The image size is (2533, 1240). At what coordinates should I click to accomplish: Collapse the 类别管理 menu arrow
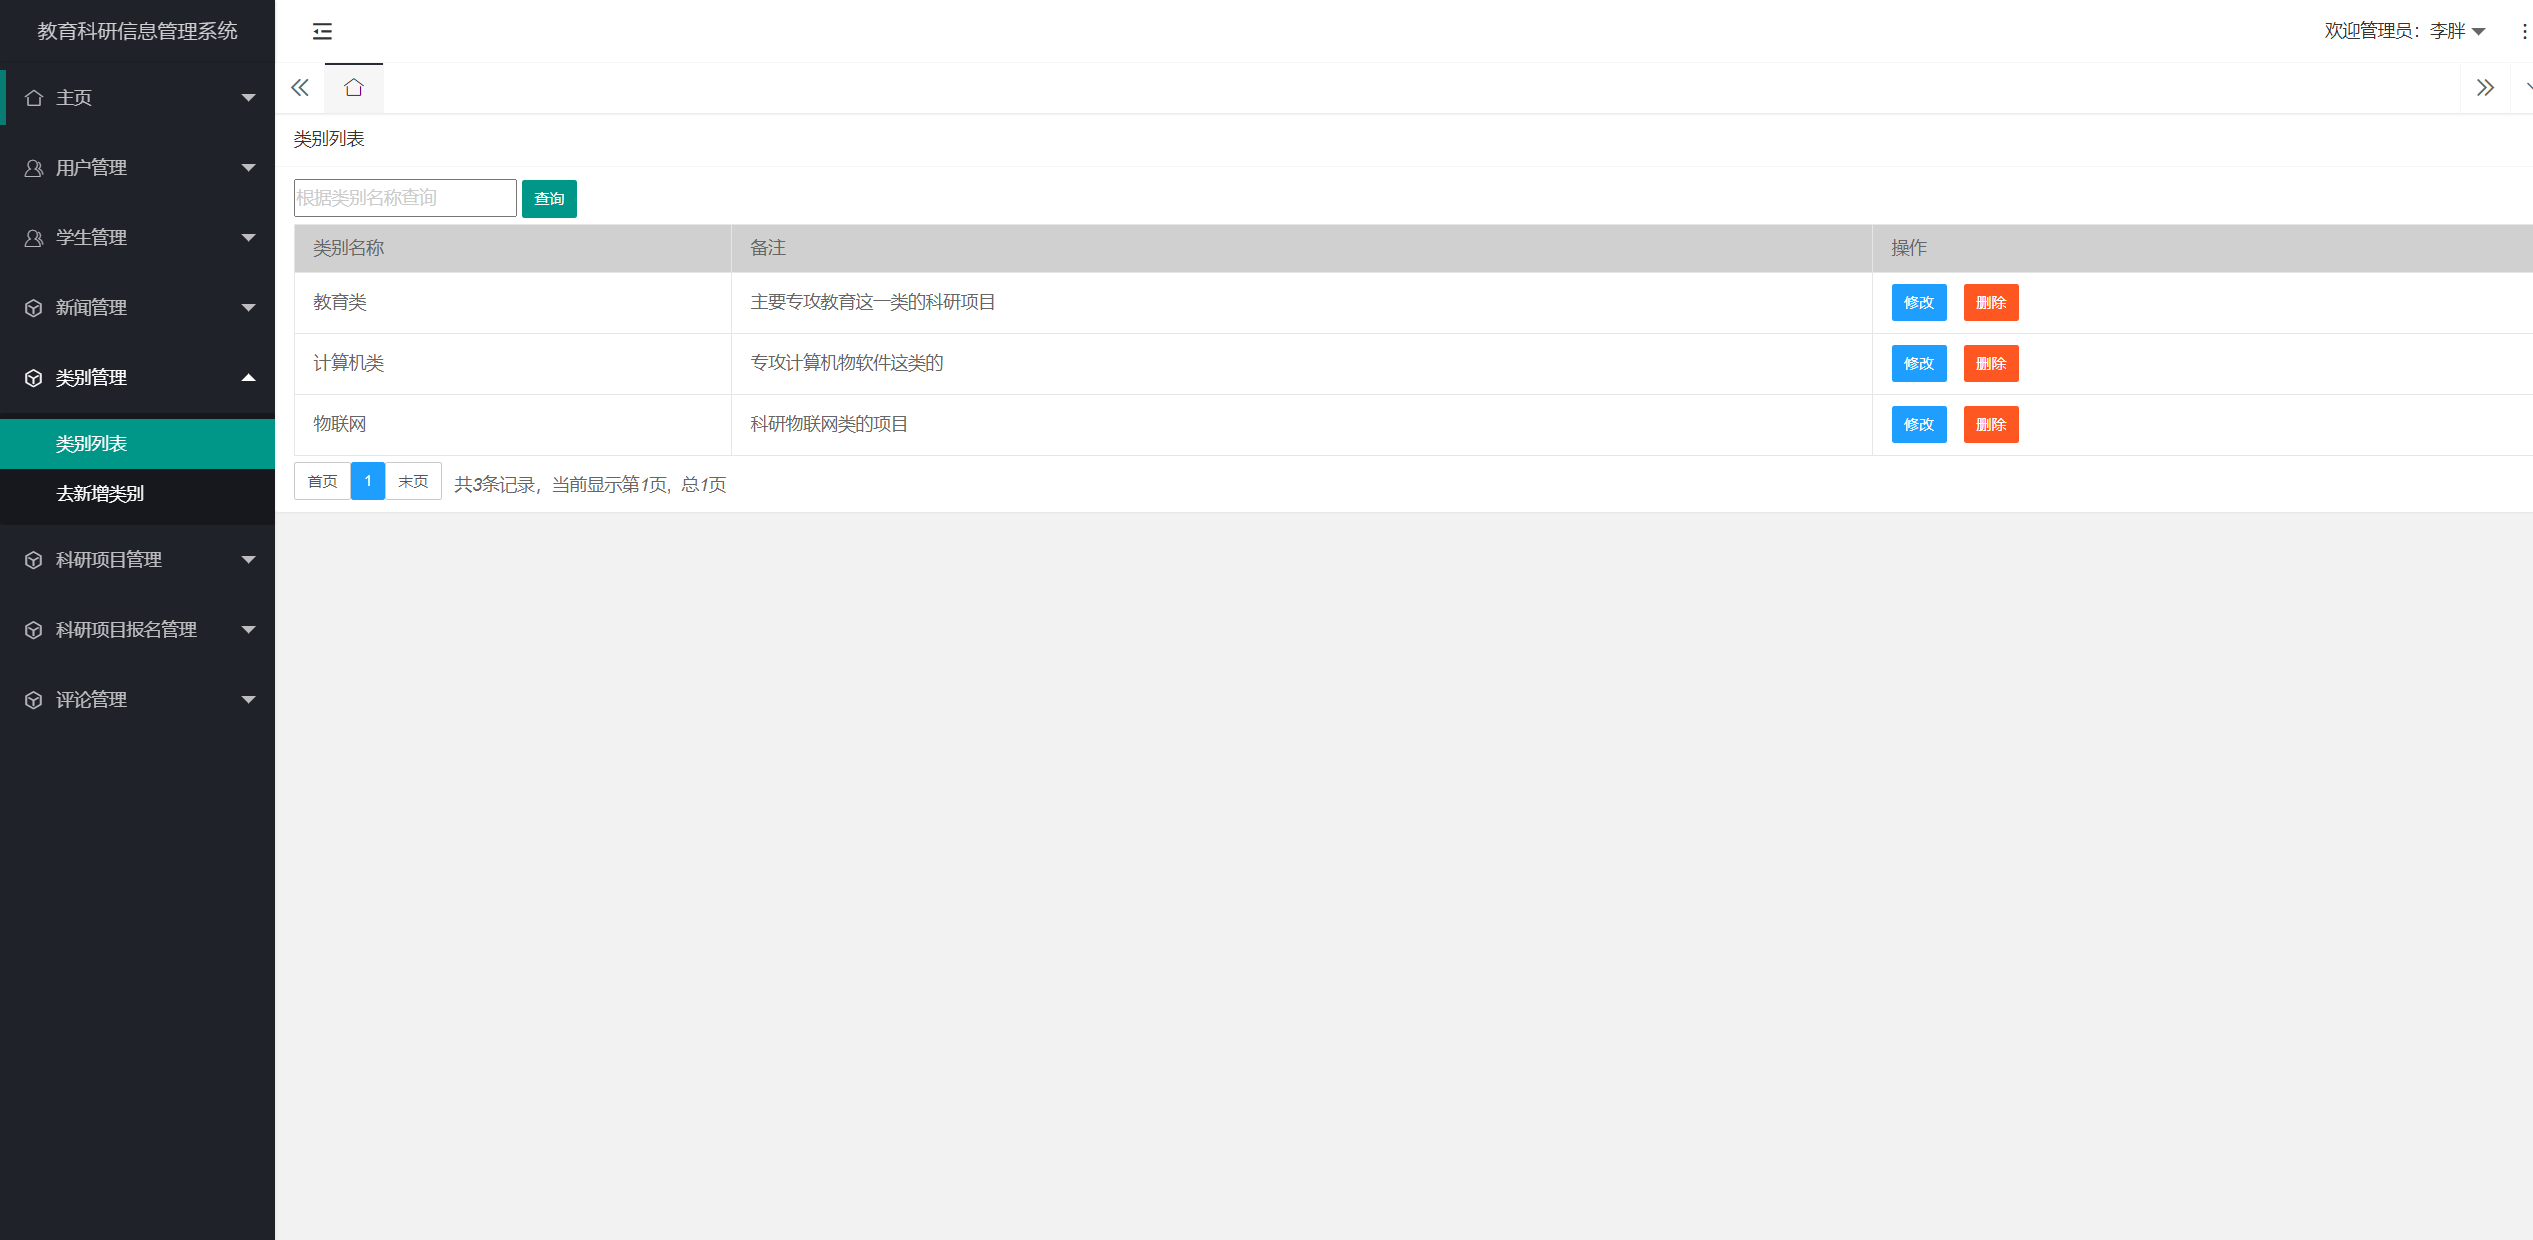coord(248,378)
